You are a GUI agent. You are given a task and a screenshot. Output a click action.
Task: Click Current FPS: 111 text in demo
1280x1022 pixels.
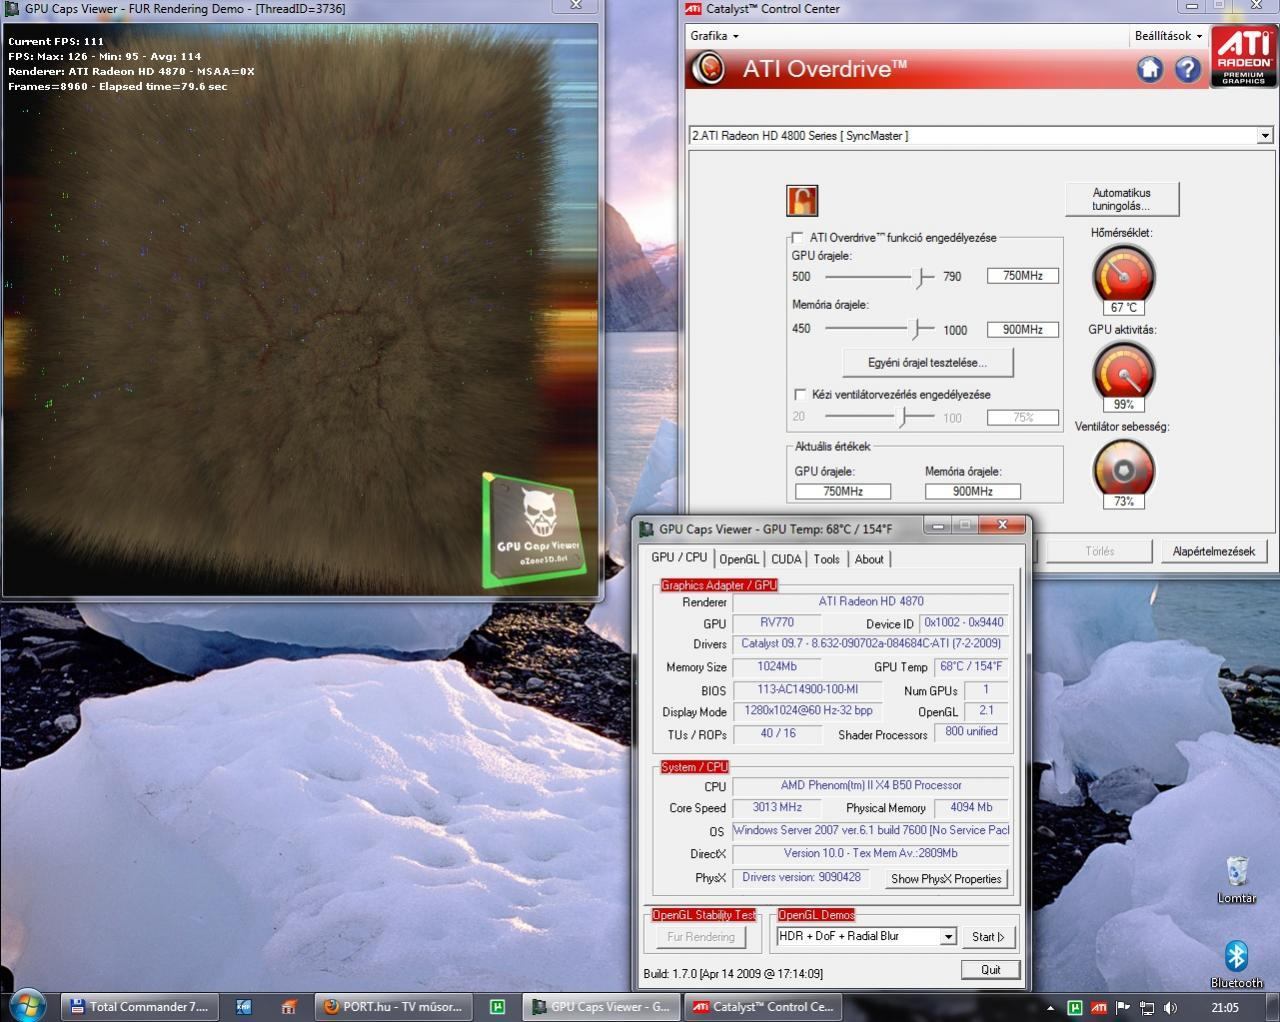[56, 42]
